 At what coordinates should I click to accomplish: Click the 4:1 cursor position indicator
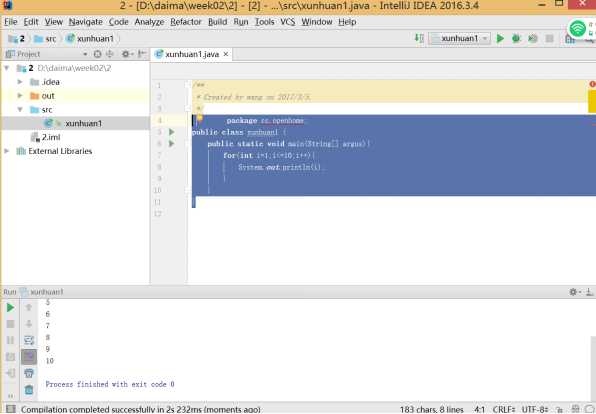click(480, 409)
